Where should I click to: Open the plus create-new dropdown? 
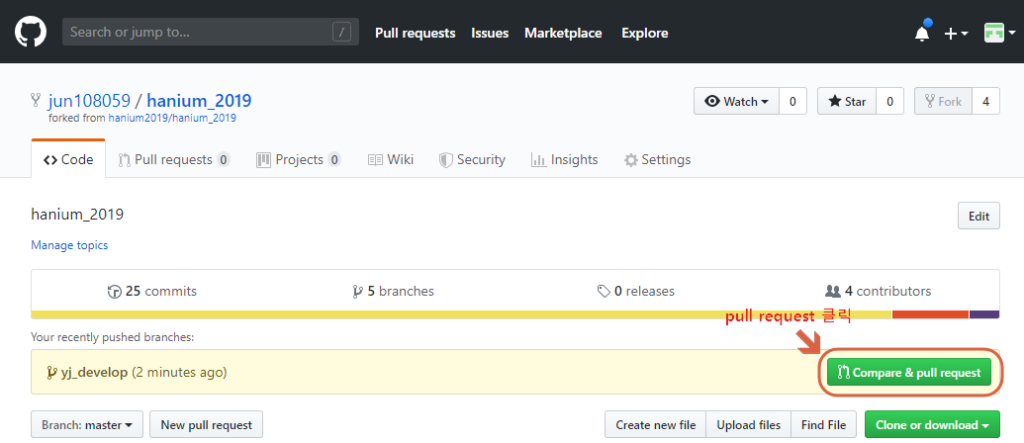pos(956,33)
